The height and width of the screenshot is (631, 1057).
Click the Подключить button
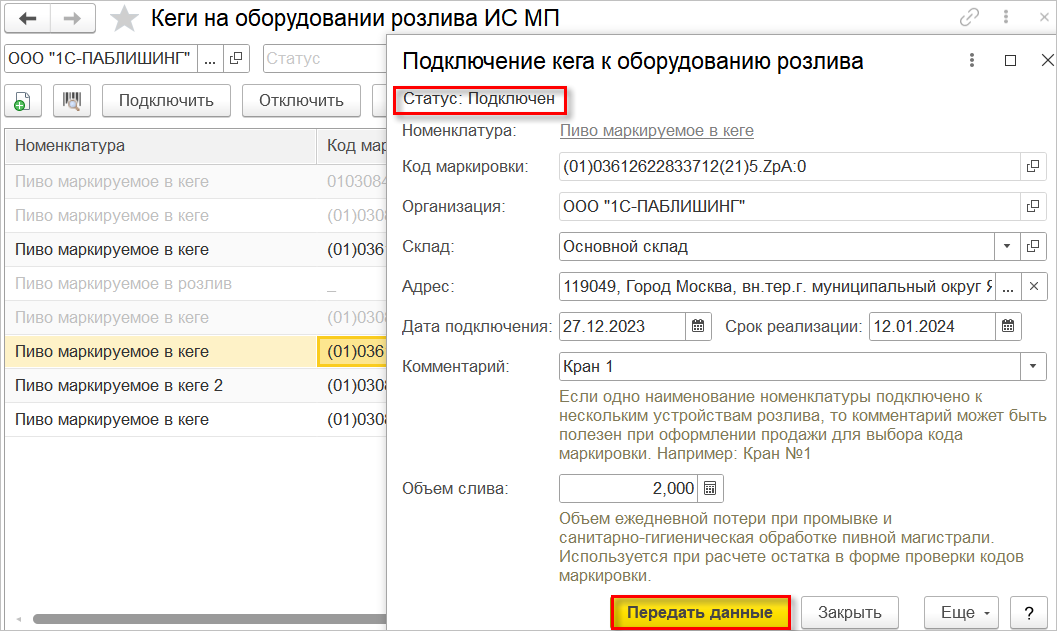click(166, 100)
